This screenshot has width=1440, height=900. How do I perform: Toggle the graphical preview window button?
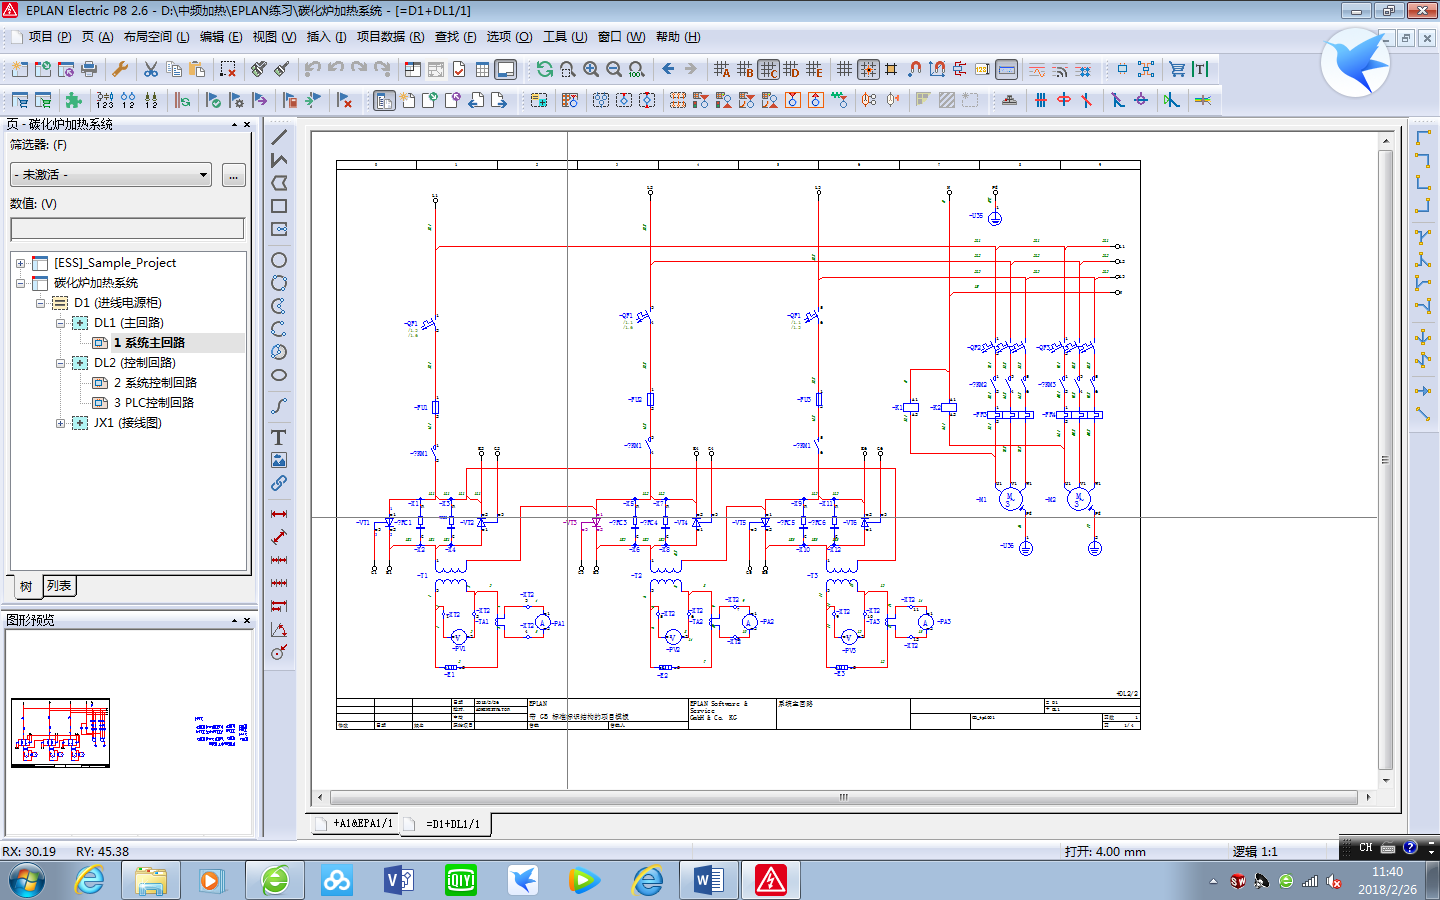506,69
